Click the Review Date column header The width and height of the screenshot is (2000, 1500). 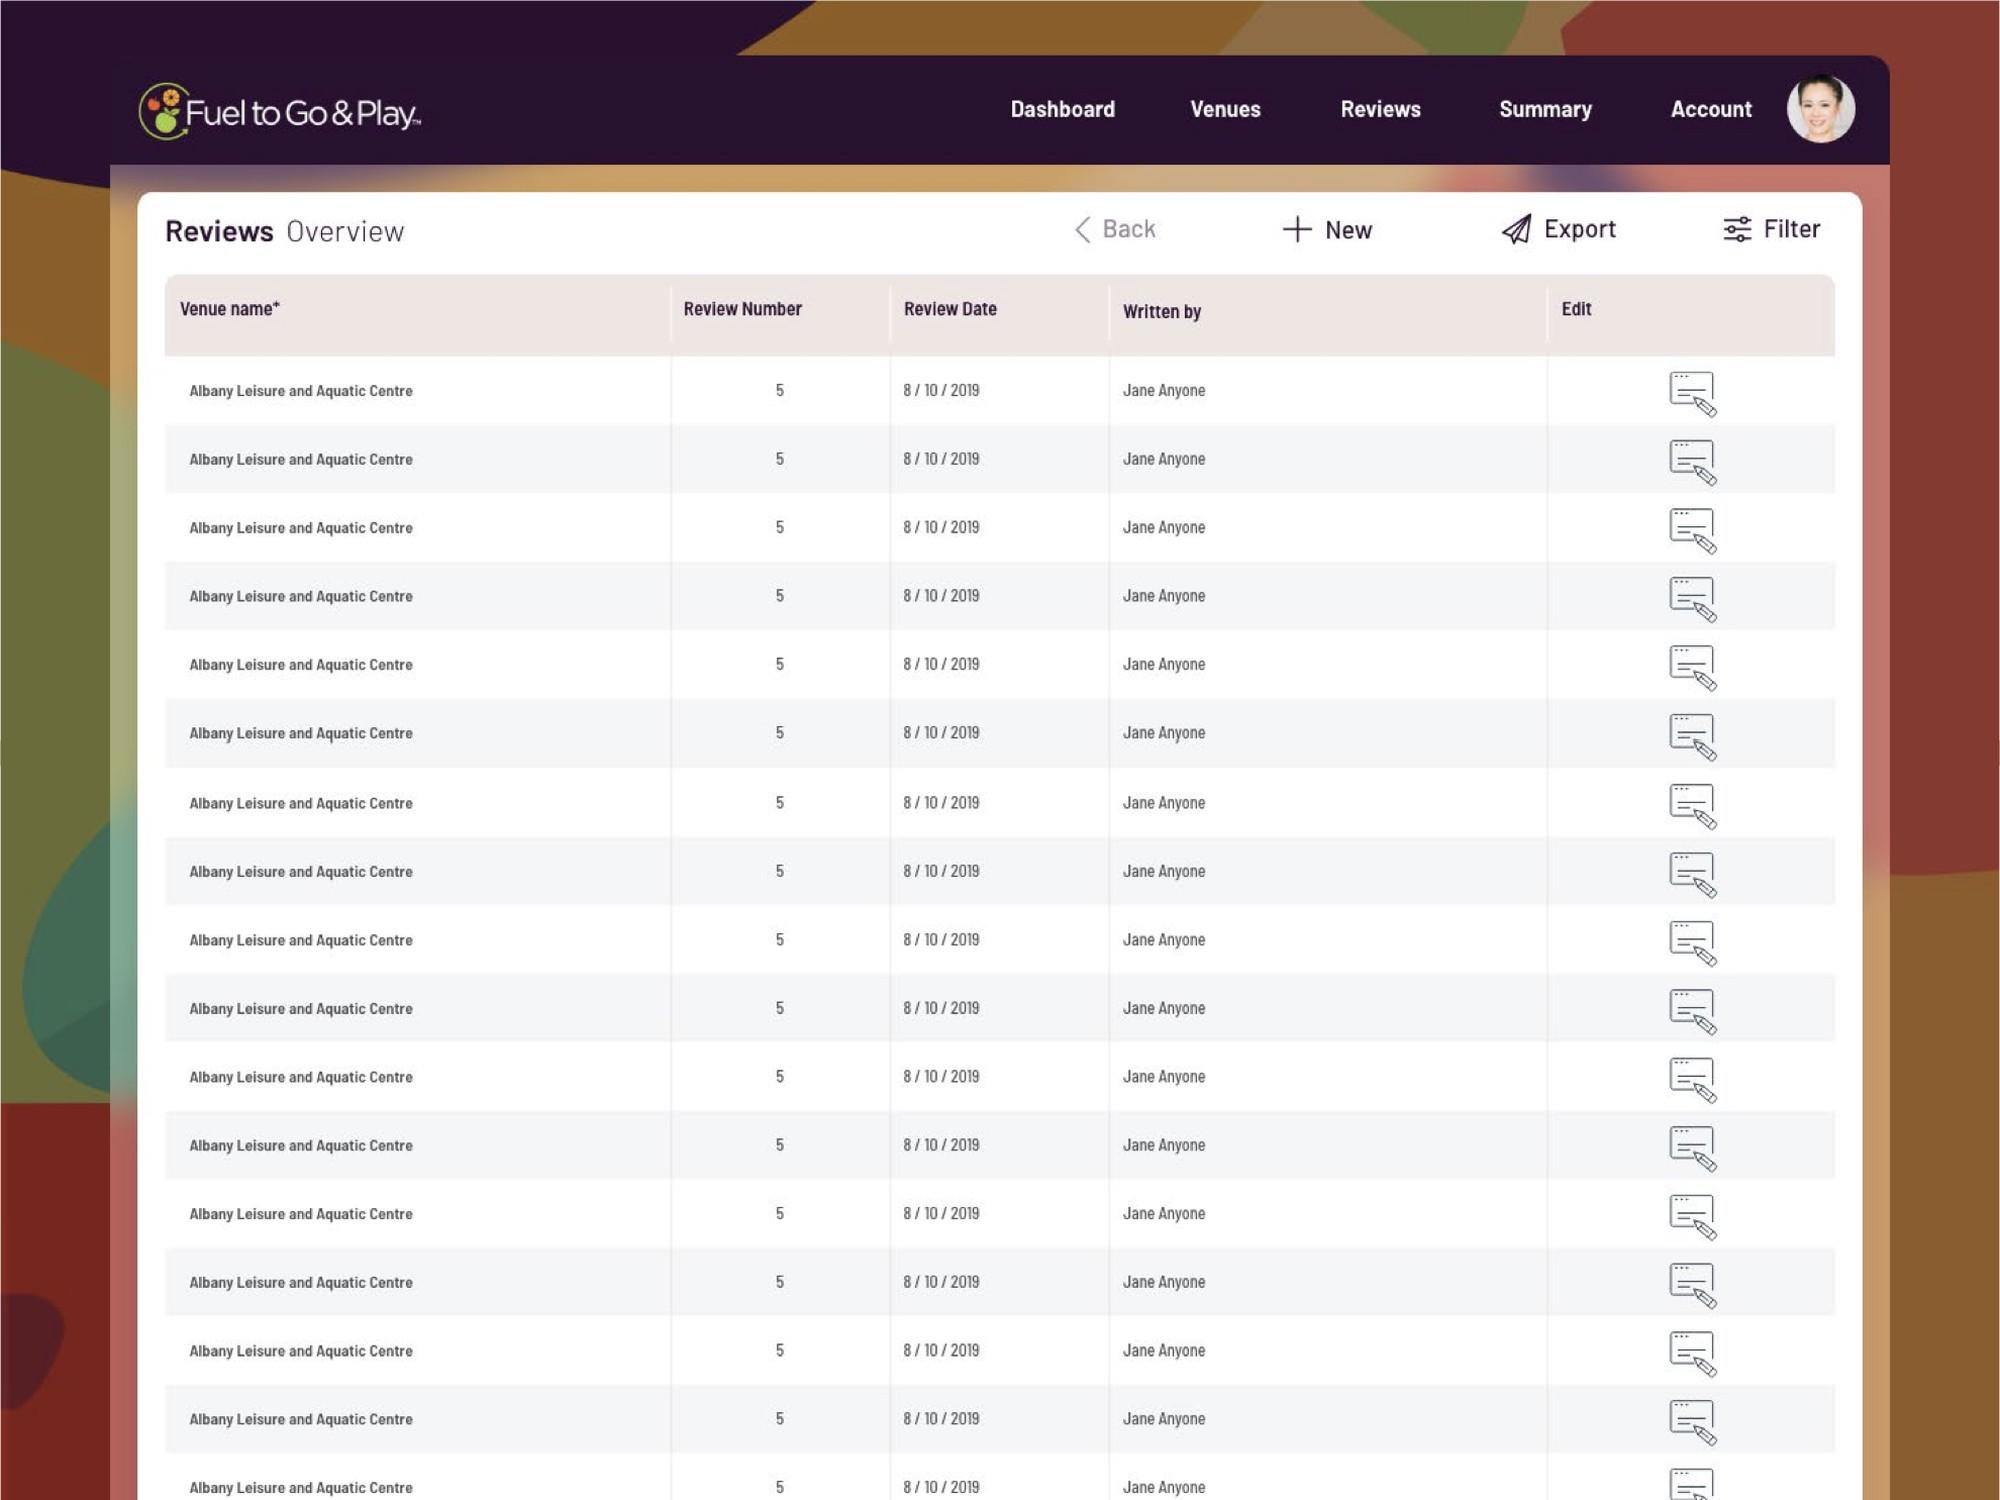coord(950,309)
